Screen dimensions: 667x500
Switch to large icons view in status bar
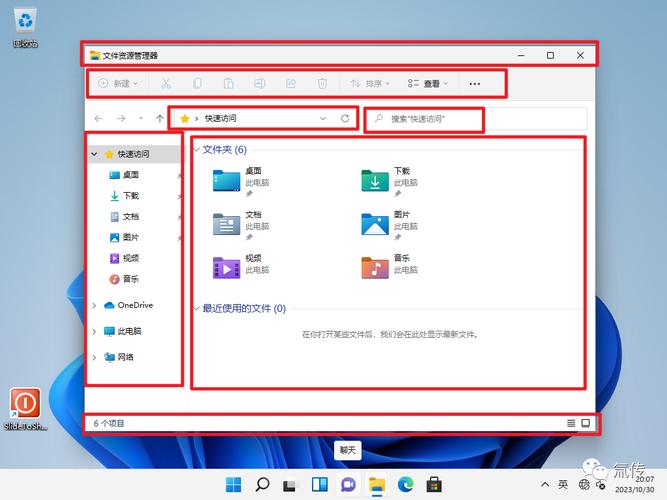[x=586, y=423]
